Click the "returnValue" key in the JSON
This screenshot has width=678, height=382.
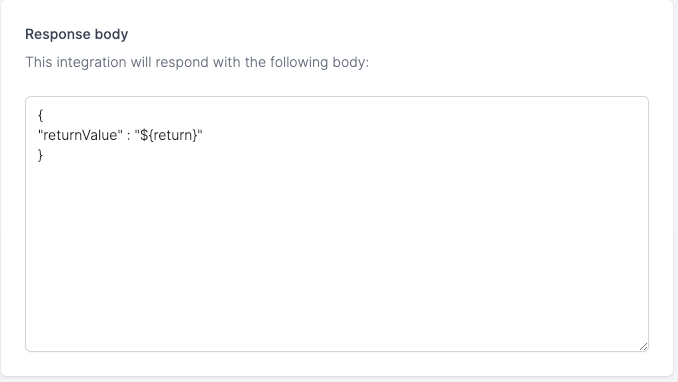[80, 135]
